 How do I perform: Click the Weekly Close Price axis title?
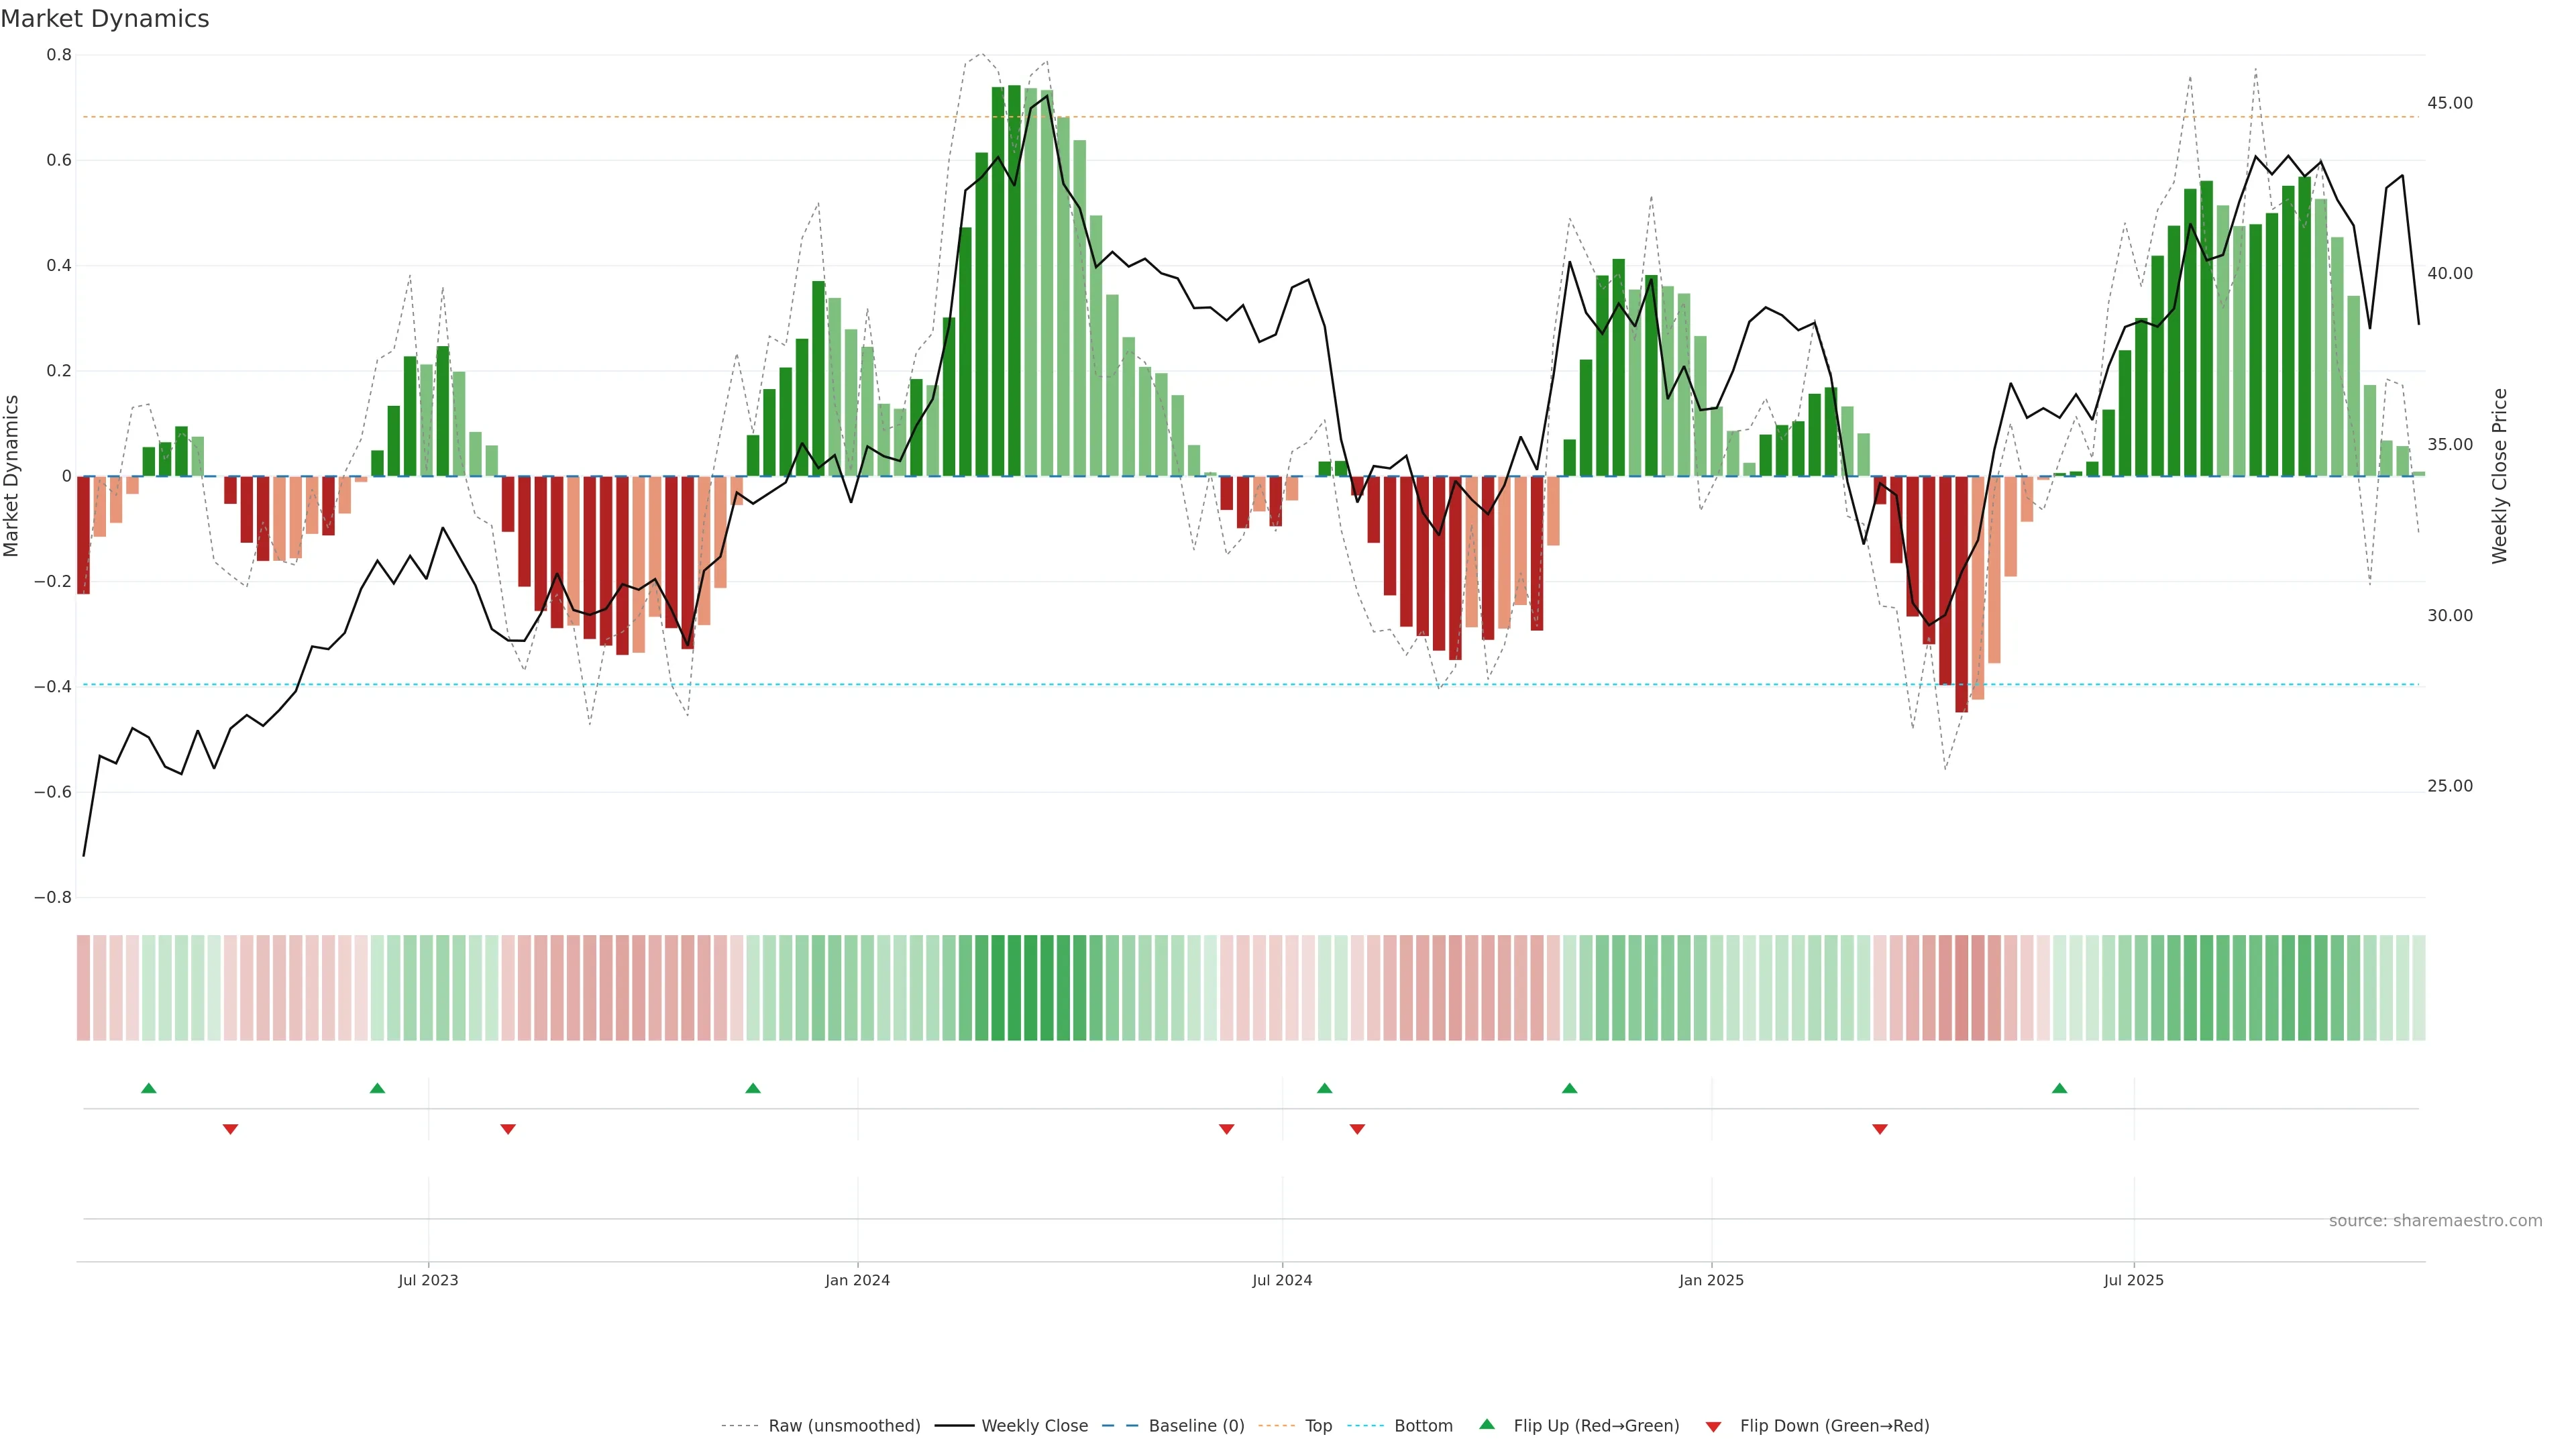click(2499, 476)
